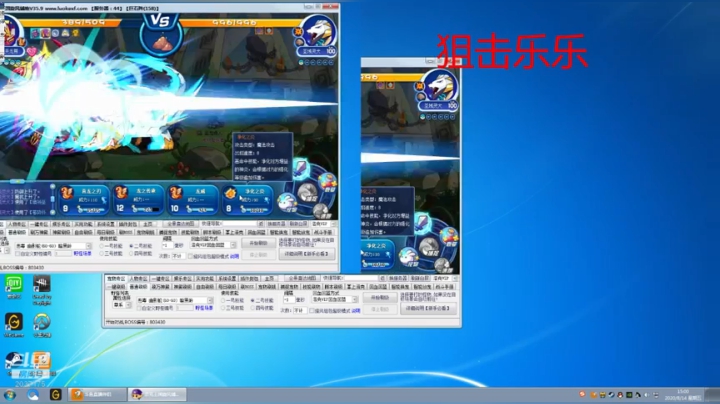Launch the blue cloud browser pinned on taskbar
The height and width of the screenshot is (404, 720).
tap(33, 394)
